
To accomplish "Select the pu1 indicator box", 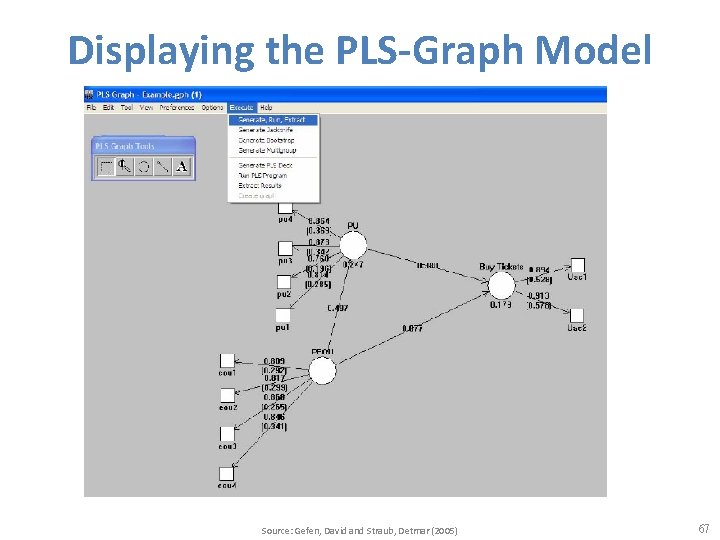I will tap(283, 315).
